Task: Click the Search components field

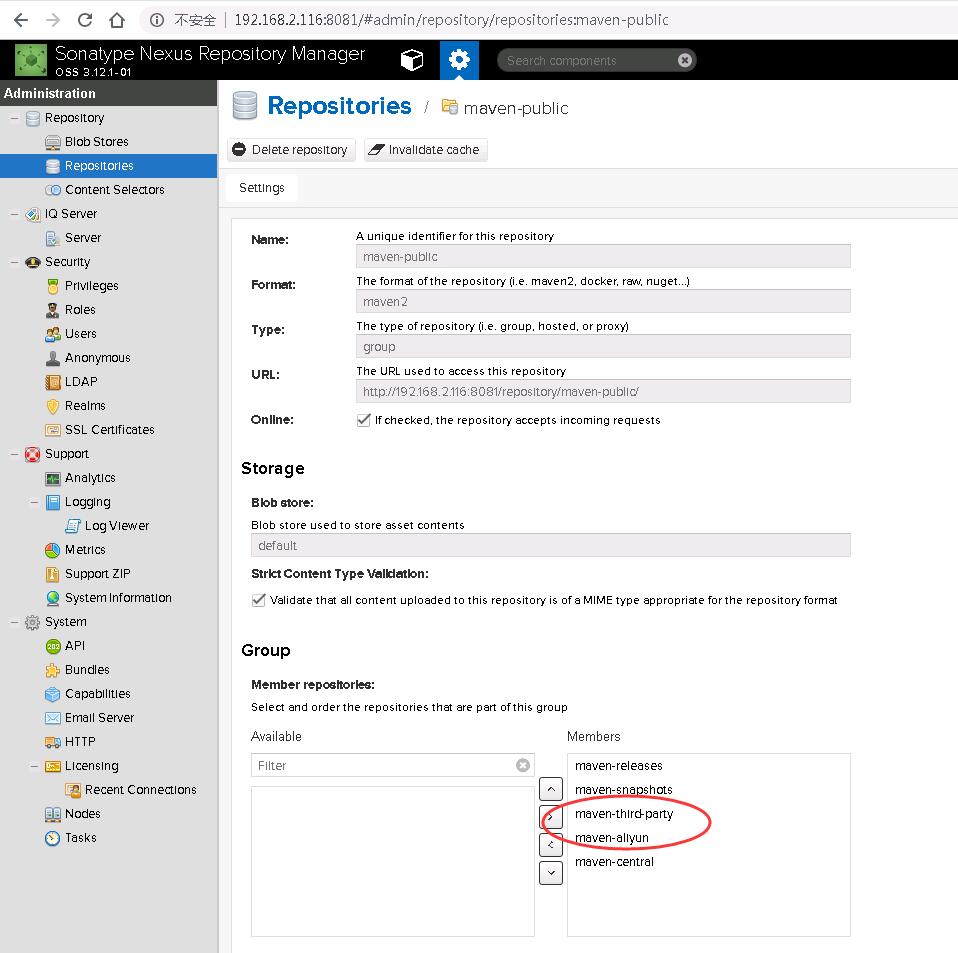Action: pos(590,60)
